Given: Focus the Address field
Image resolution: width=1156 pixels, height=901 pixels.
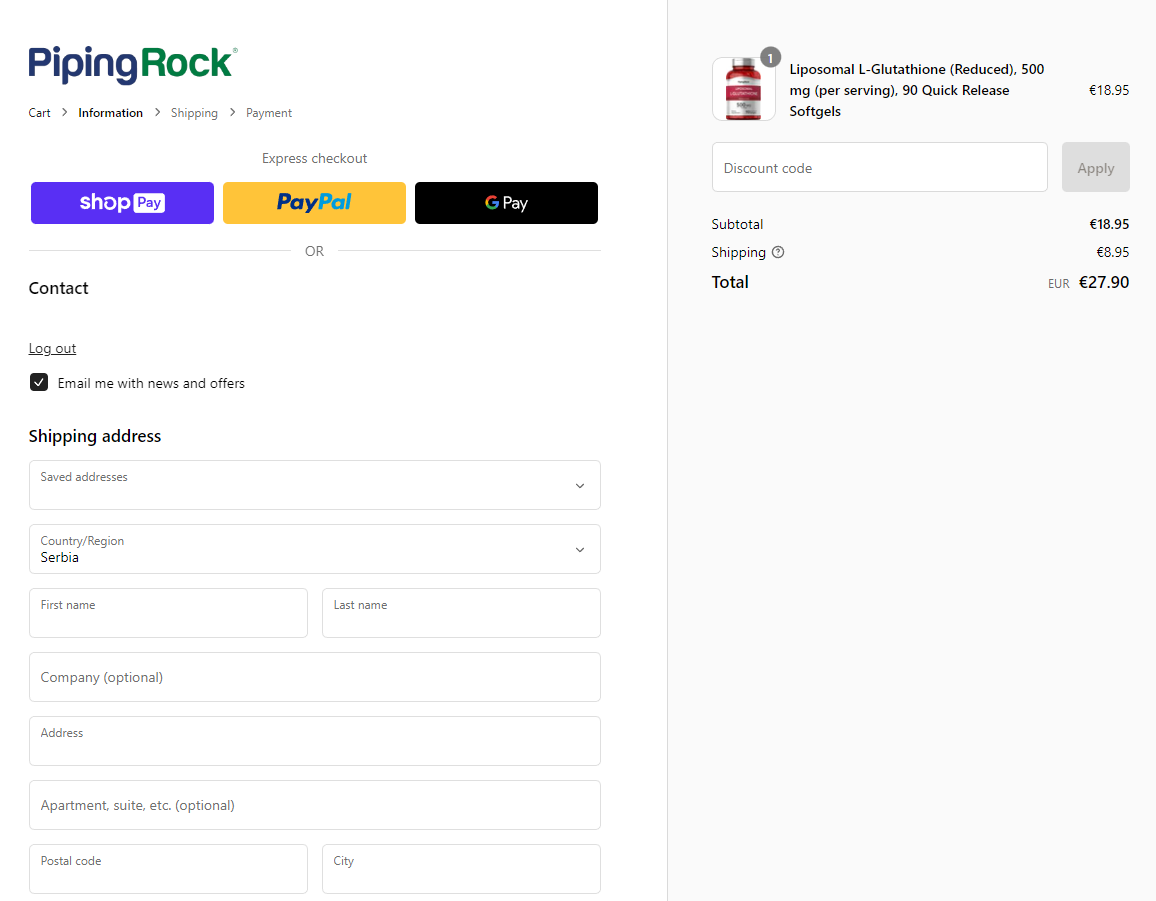Looking at the screenshot, I should coord(315,741).
